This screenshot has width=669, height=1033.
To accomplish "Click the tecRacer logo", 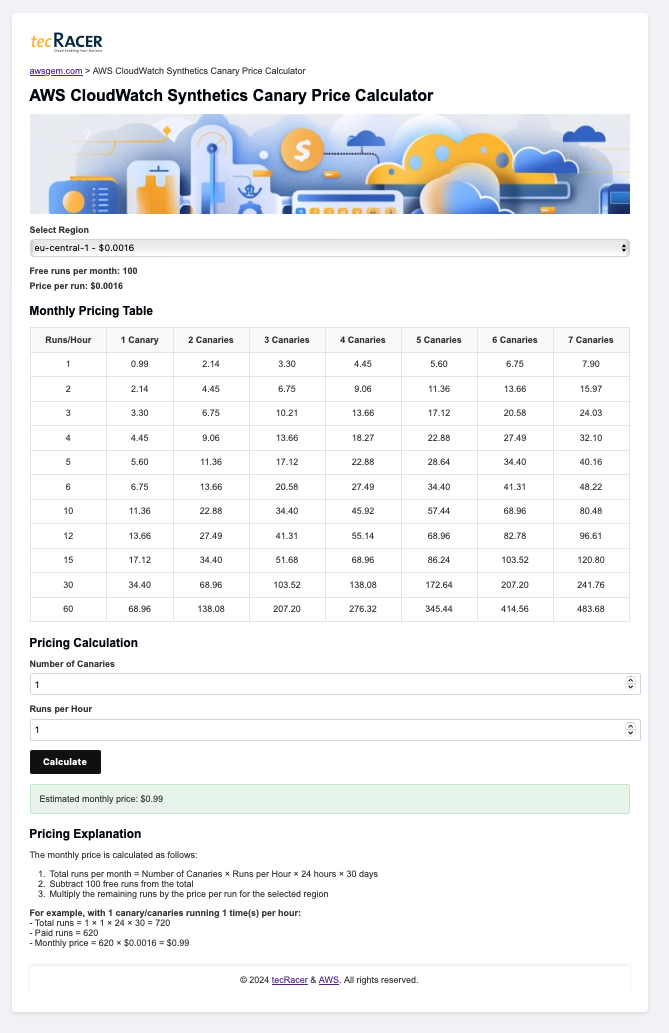I will coord(67,42).
